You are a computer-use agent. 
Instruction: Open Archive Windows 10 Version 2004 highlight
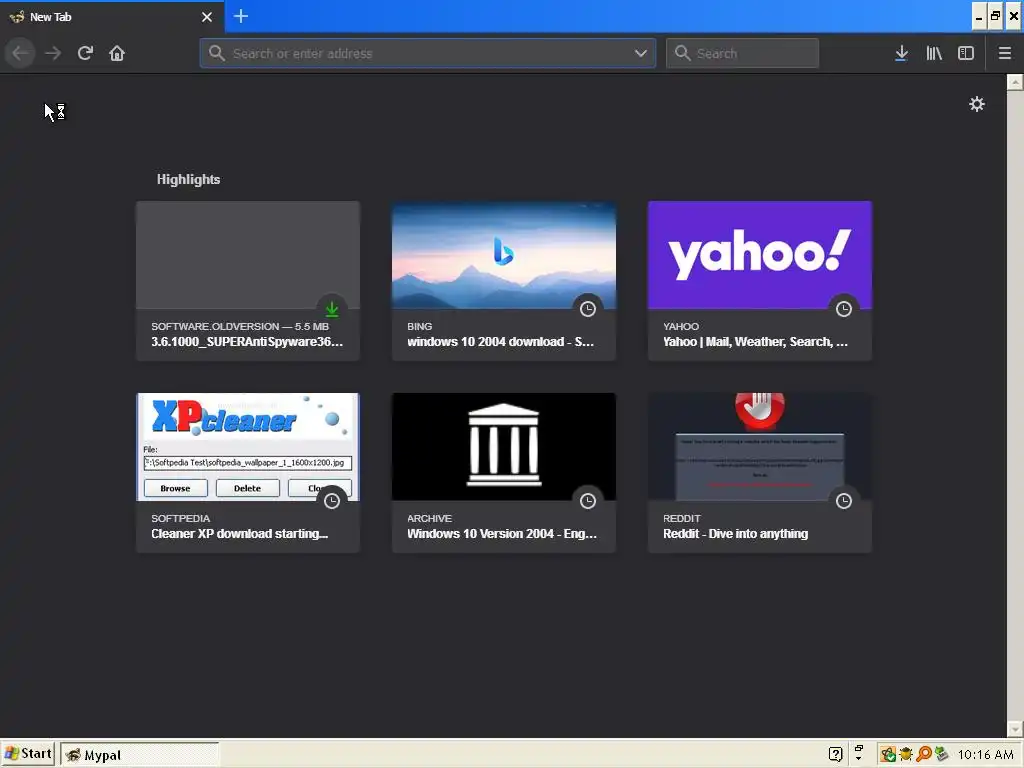point(504,473)
